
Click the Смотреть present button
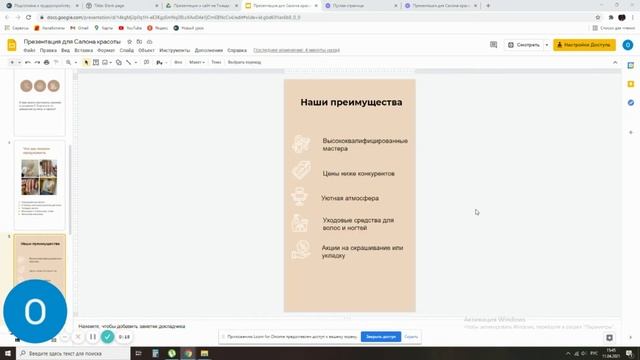pos(524,45)
